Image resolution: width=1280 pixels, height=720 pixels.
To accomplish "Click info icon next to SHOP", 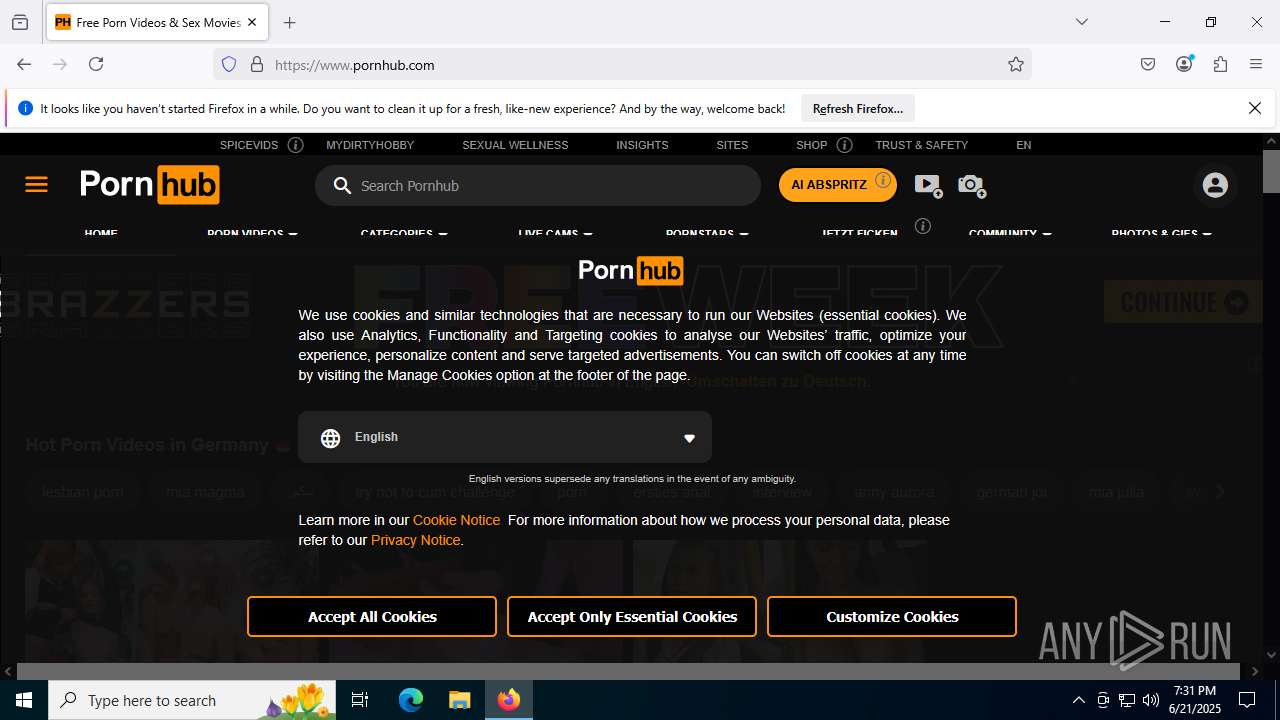I will click(844, 145).
